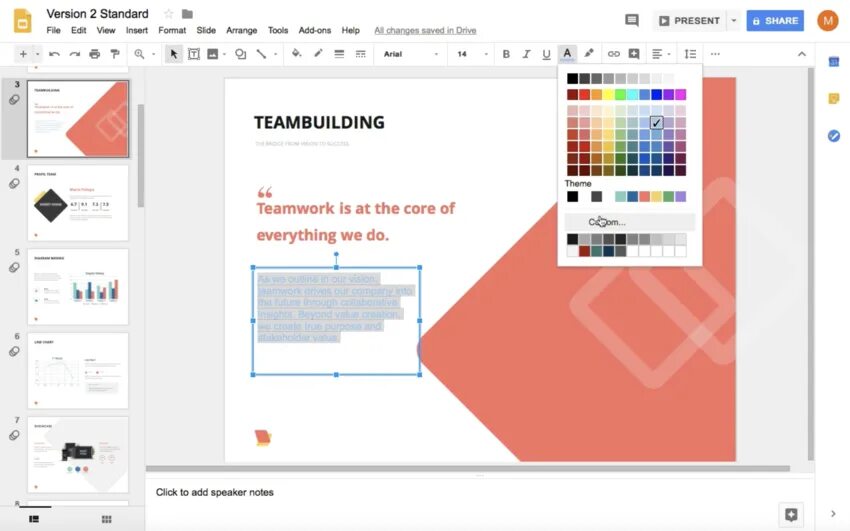Screen dimensions: 850x531
Task: Star the Version 2 Standard document
Action: (x=169, y=14)
